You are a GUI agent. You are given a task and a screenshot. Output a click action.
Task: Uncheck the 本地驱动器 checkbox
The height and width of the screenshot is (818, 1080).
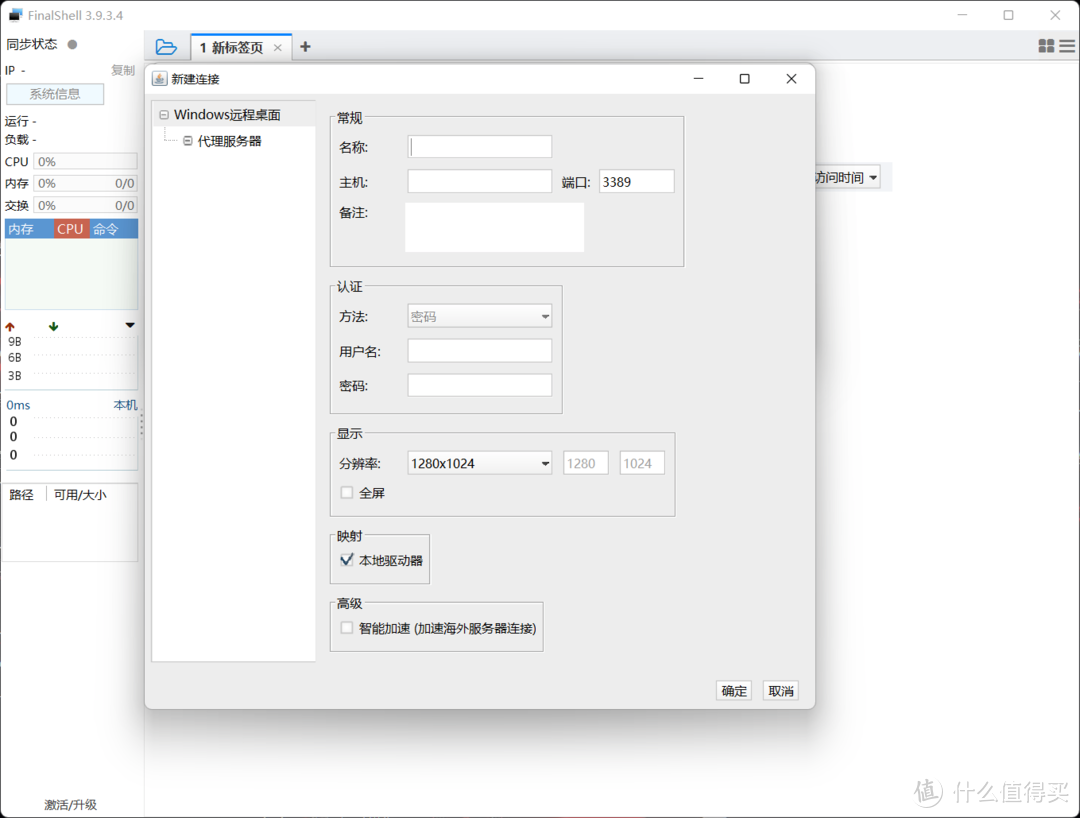pos(347,560)
